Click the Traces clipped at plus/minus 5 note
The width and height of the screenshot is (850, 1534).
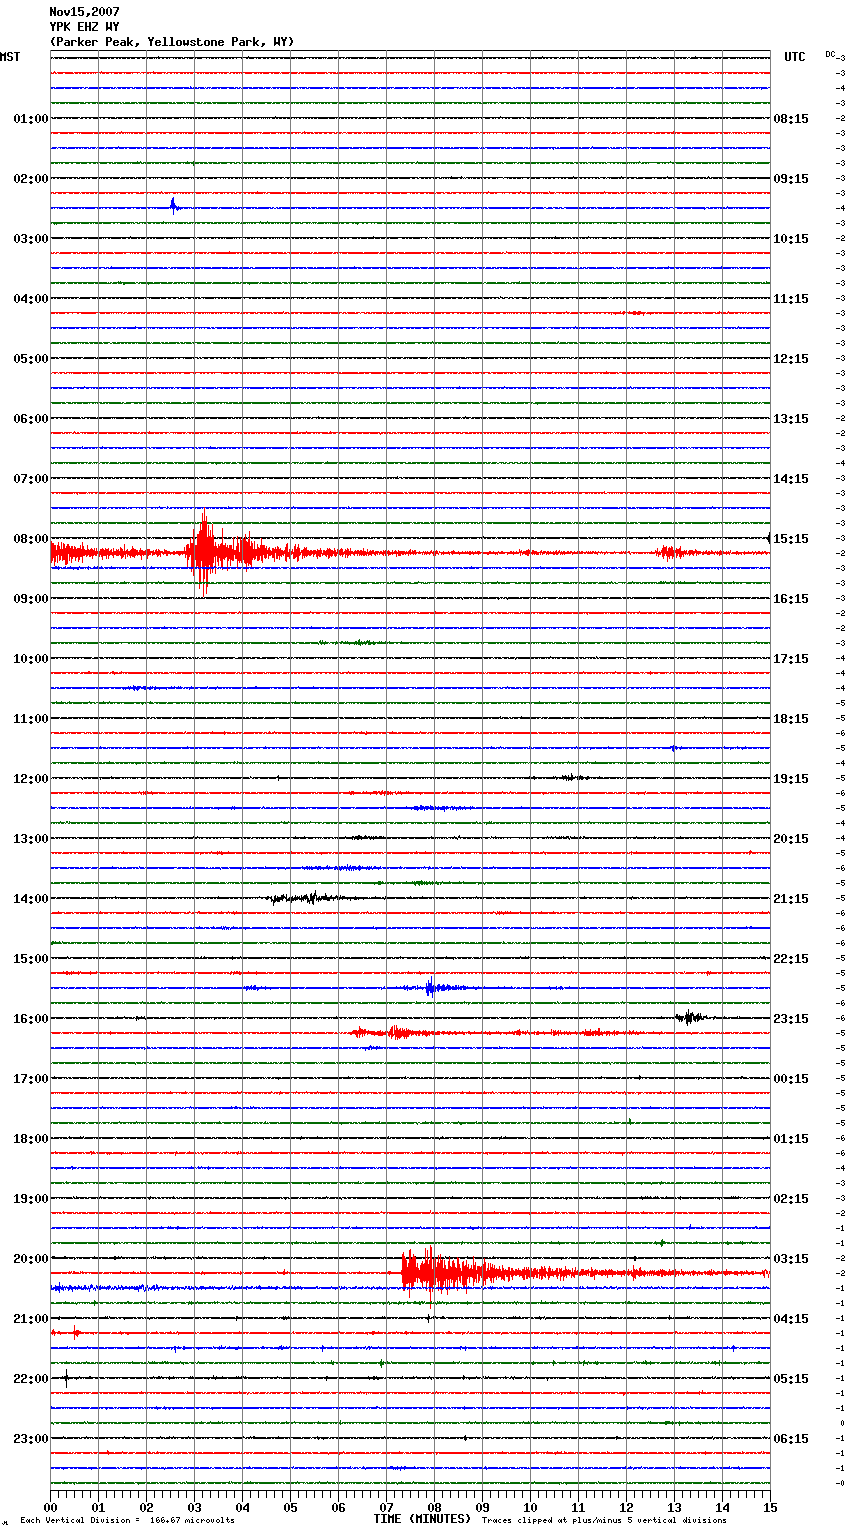(x=604, y=1521)
